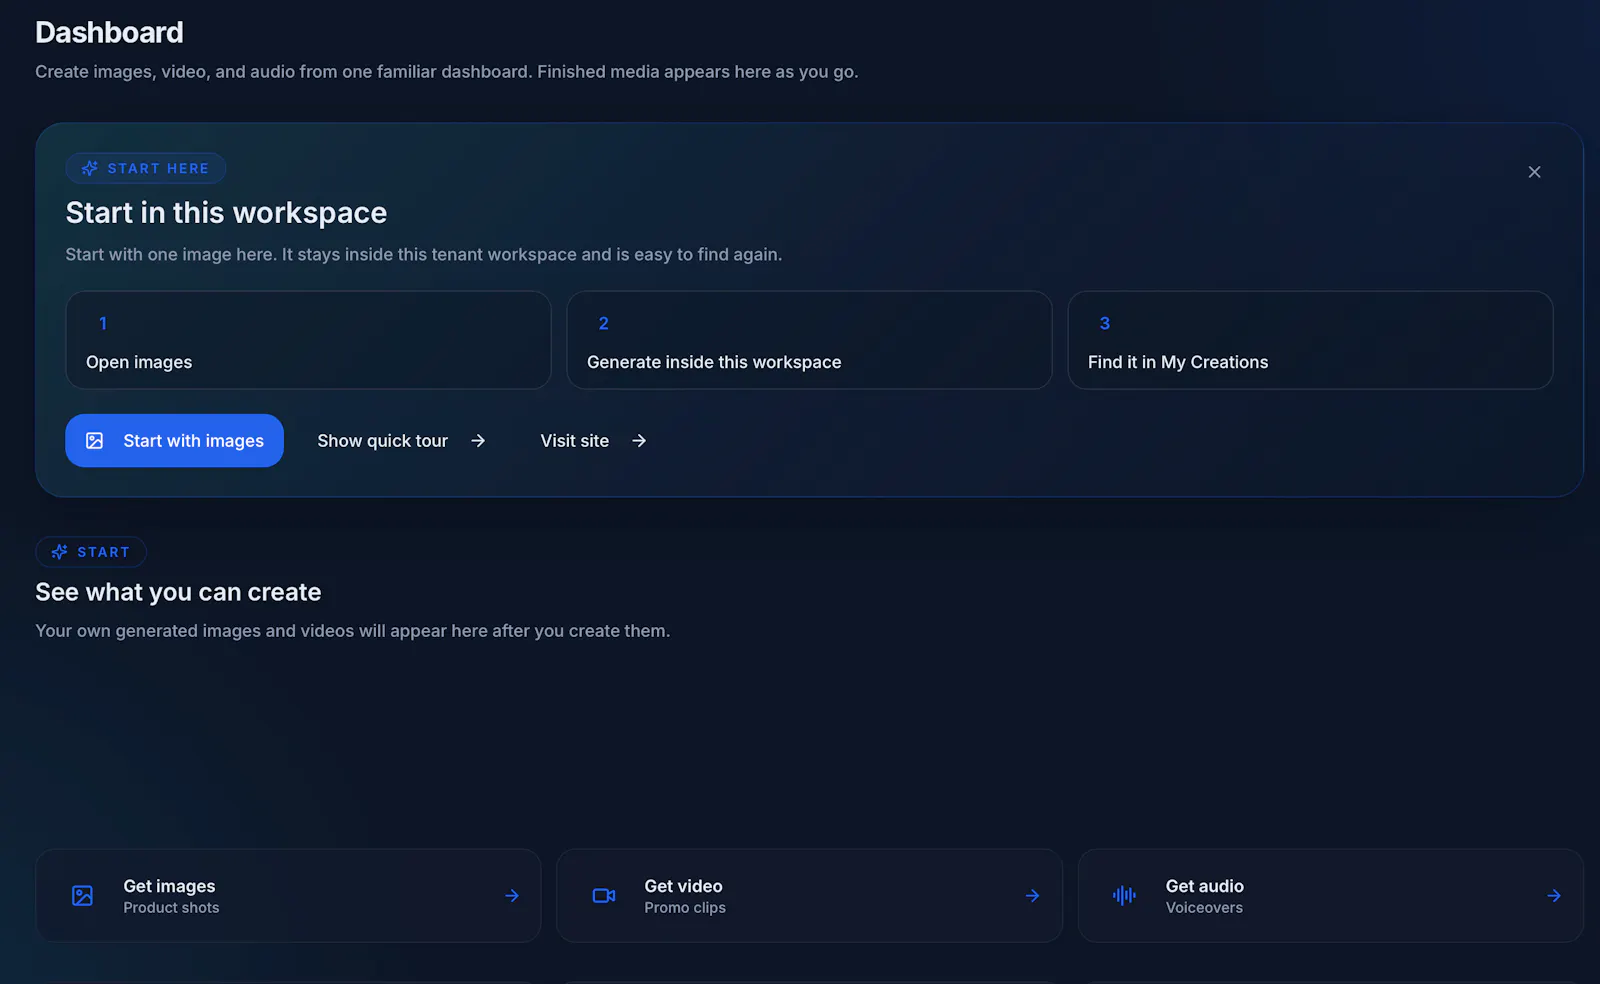Click the sparkle icon in START HERE badge
Viewport: 1600px width, 984px height.
point(90,168)
